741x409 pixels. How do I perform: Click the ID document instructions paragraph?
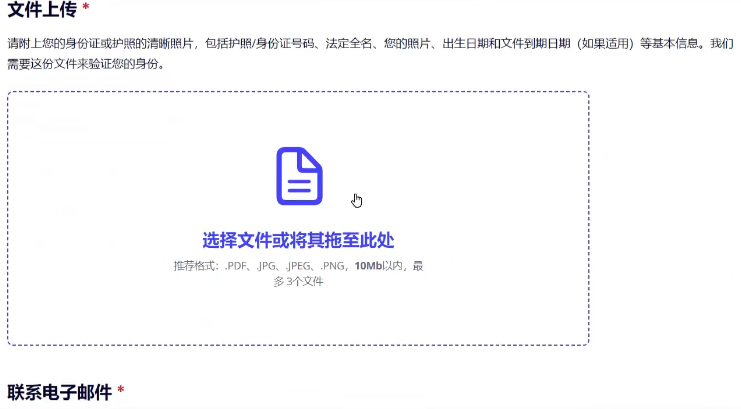[370, 53]
